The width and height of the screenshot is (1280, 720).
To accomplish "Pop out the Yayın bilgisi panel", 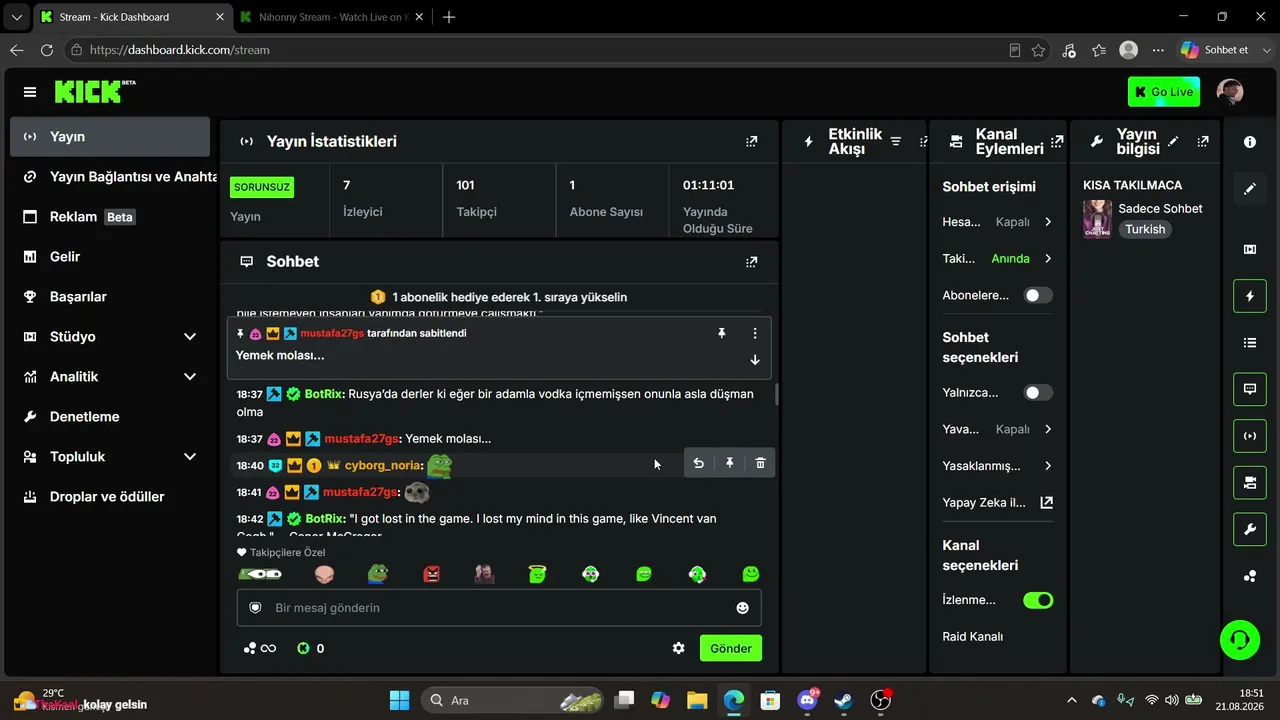I will click(x=1203, y=142).
